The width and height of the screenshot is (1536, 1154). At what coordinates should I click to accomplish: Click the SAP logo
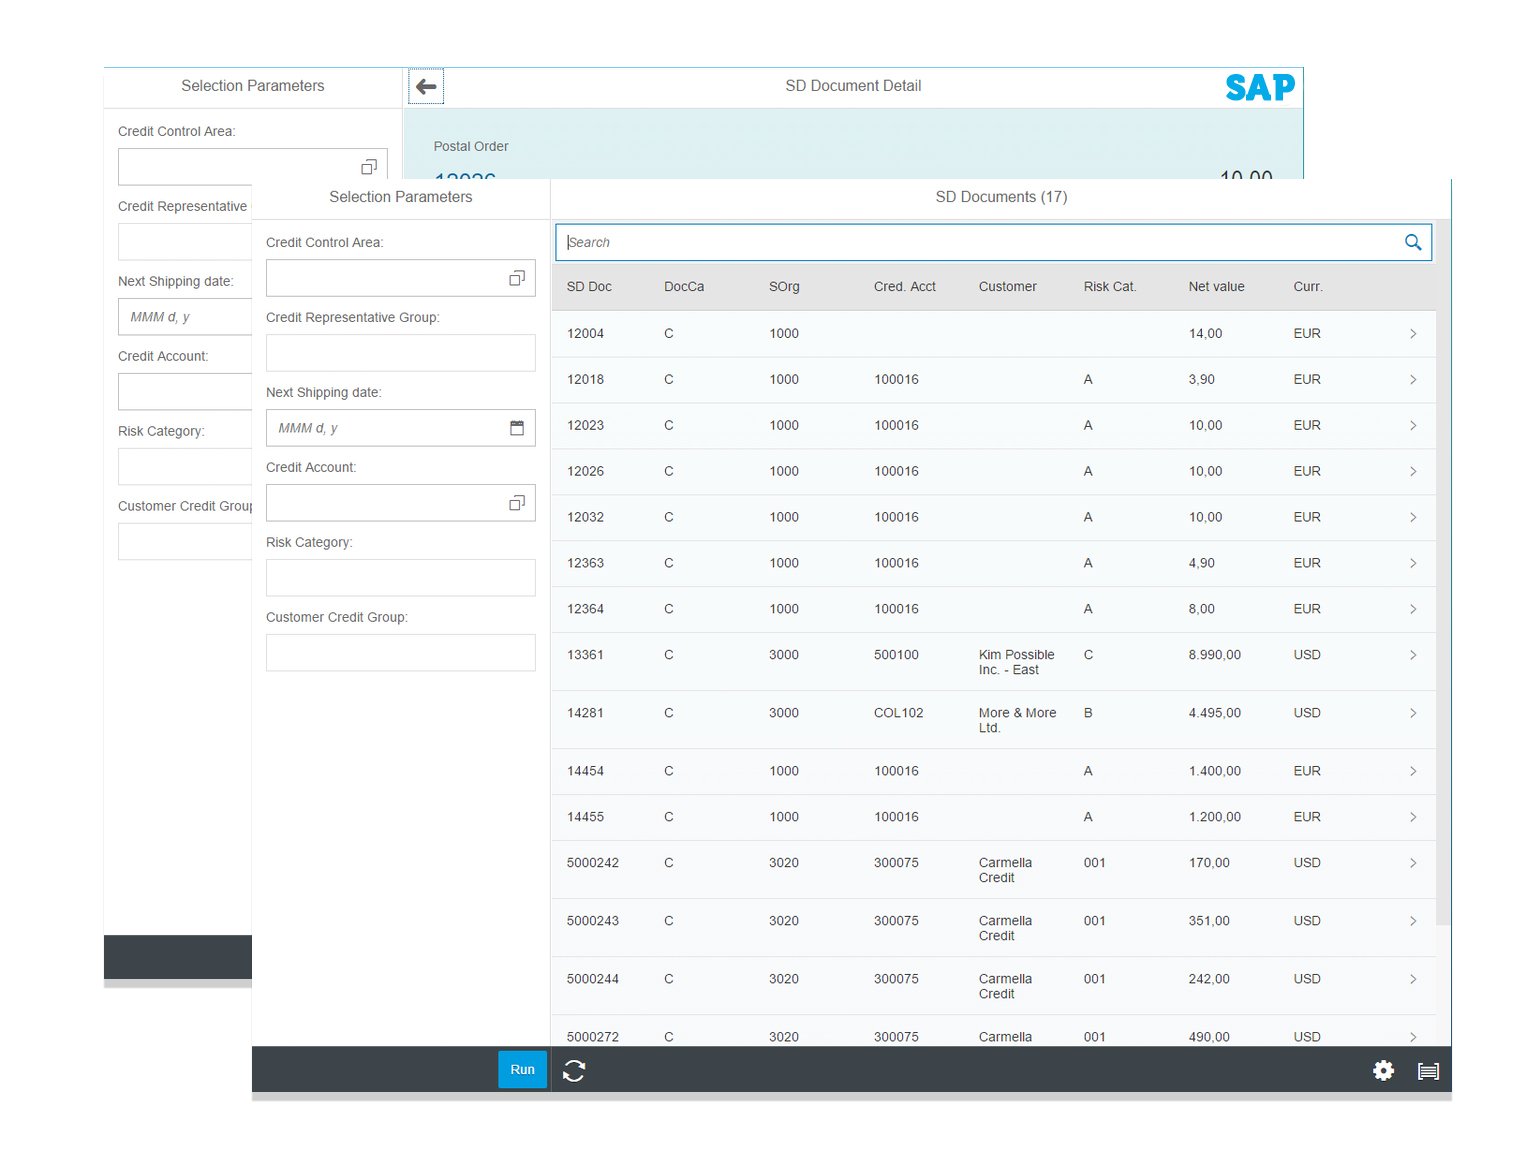click(x=1260, y=88)
